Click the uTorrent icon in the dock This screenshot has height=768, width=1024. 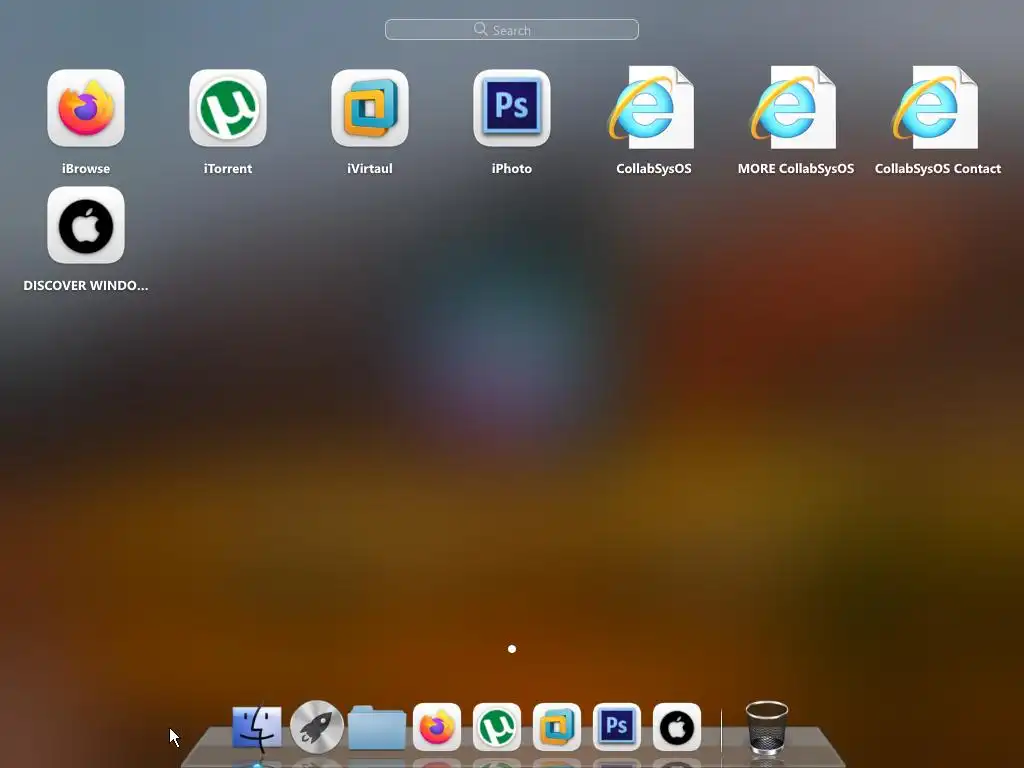point(497,727)
